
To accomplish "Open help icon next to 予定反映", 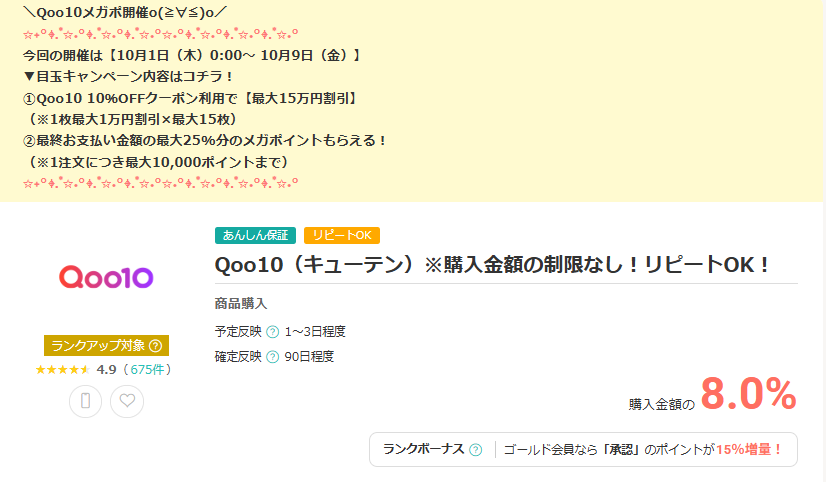I will point(272,332).
